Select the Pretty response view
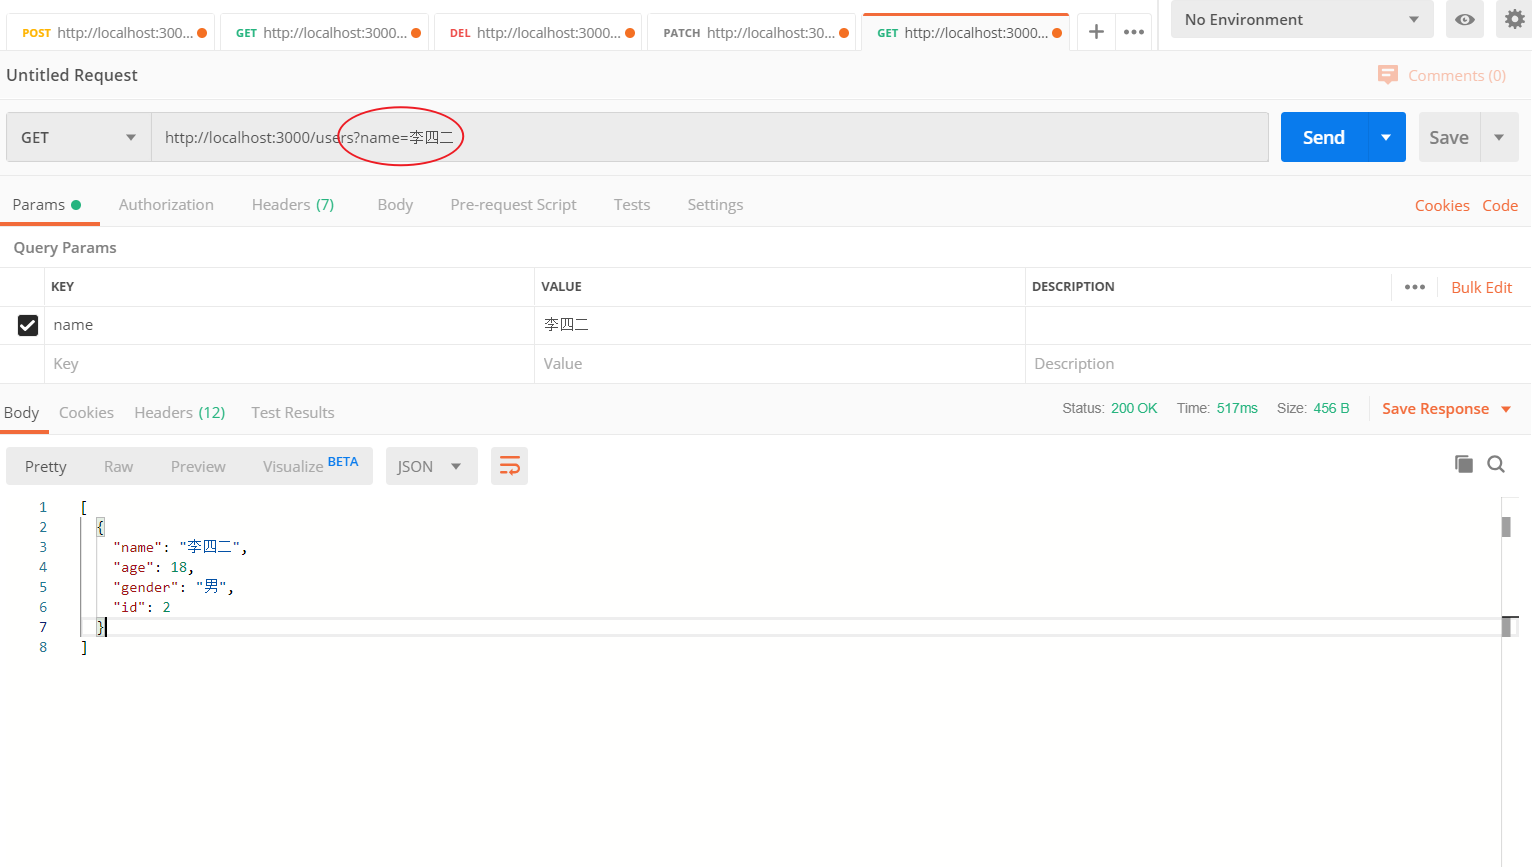Viewport: 1532px width, 867px height. (46, 466)
